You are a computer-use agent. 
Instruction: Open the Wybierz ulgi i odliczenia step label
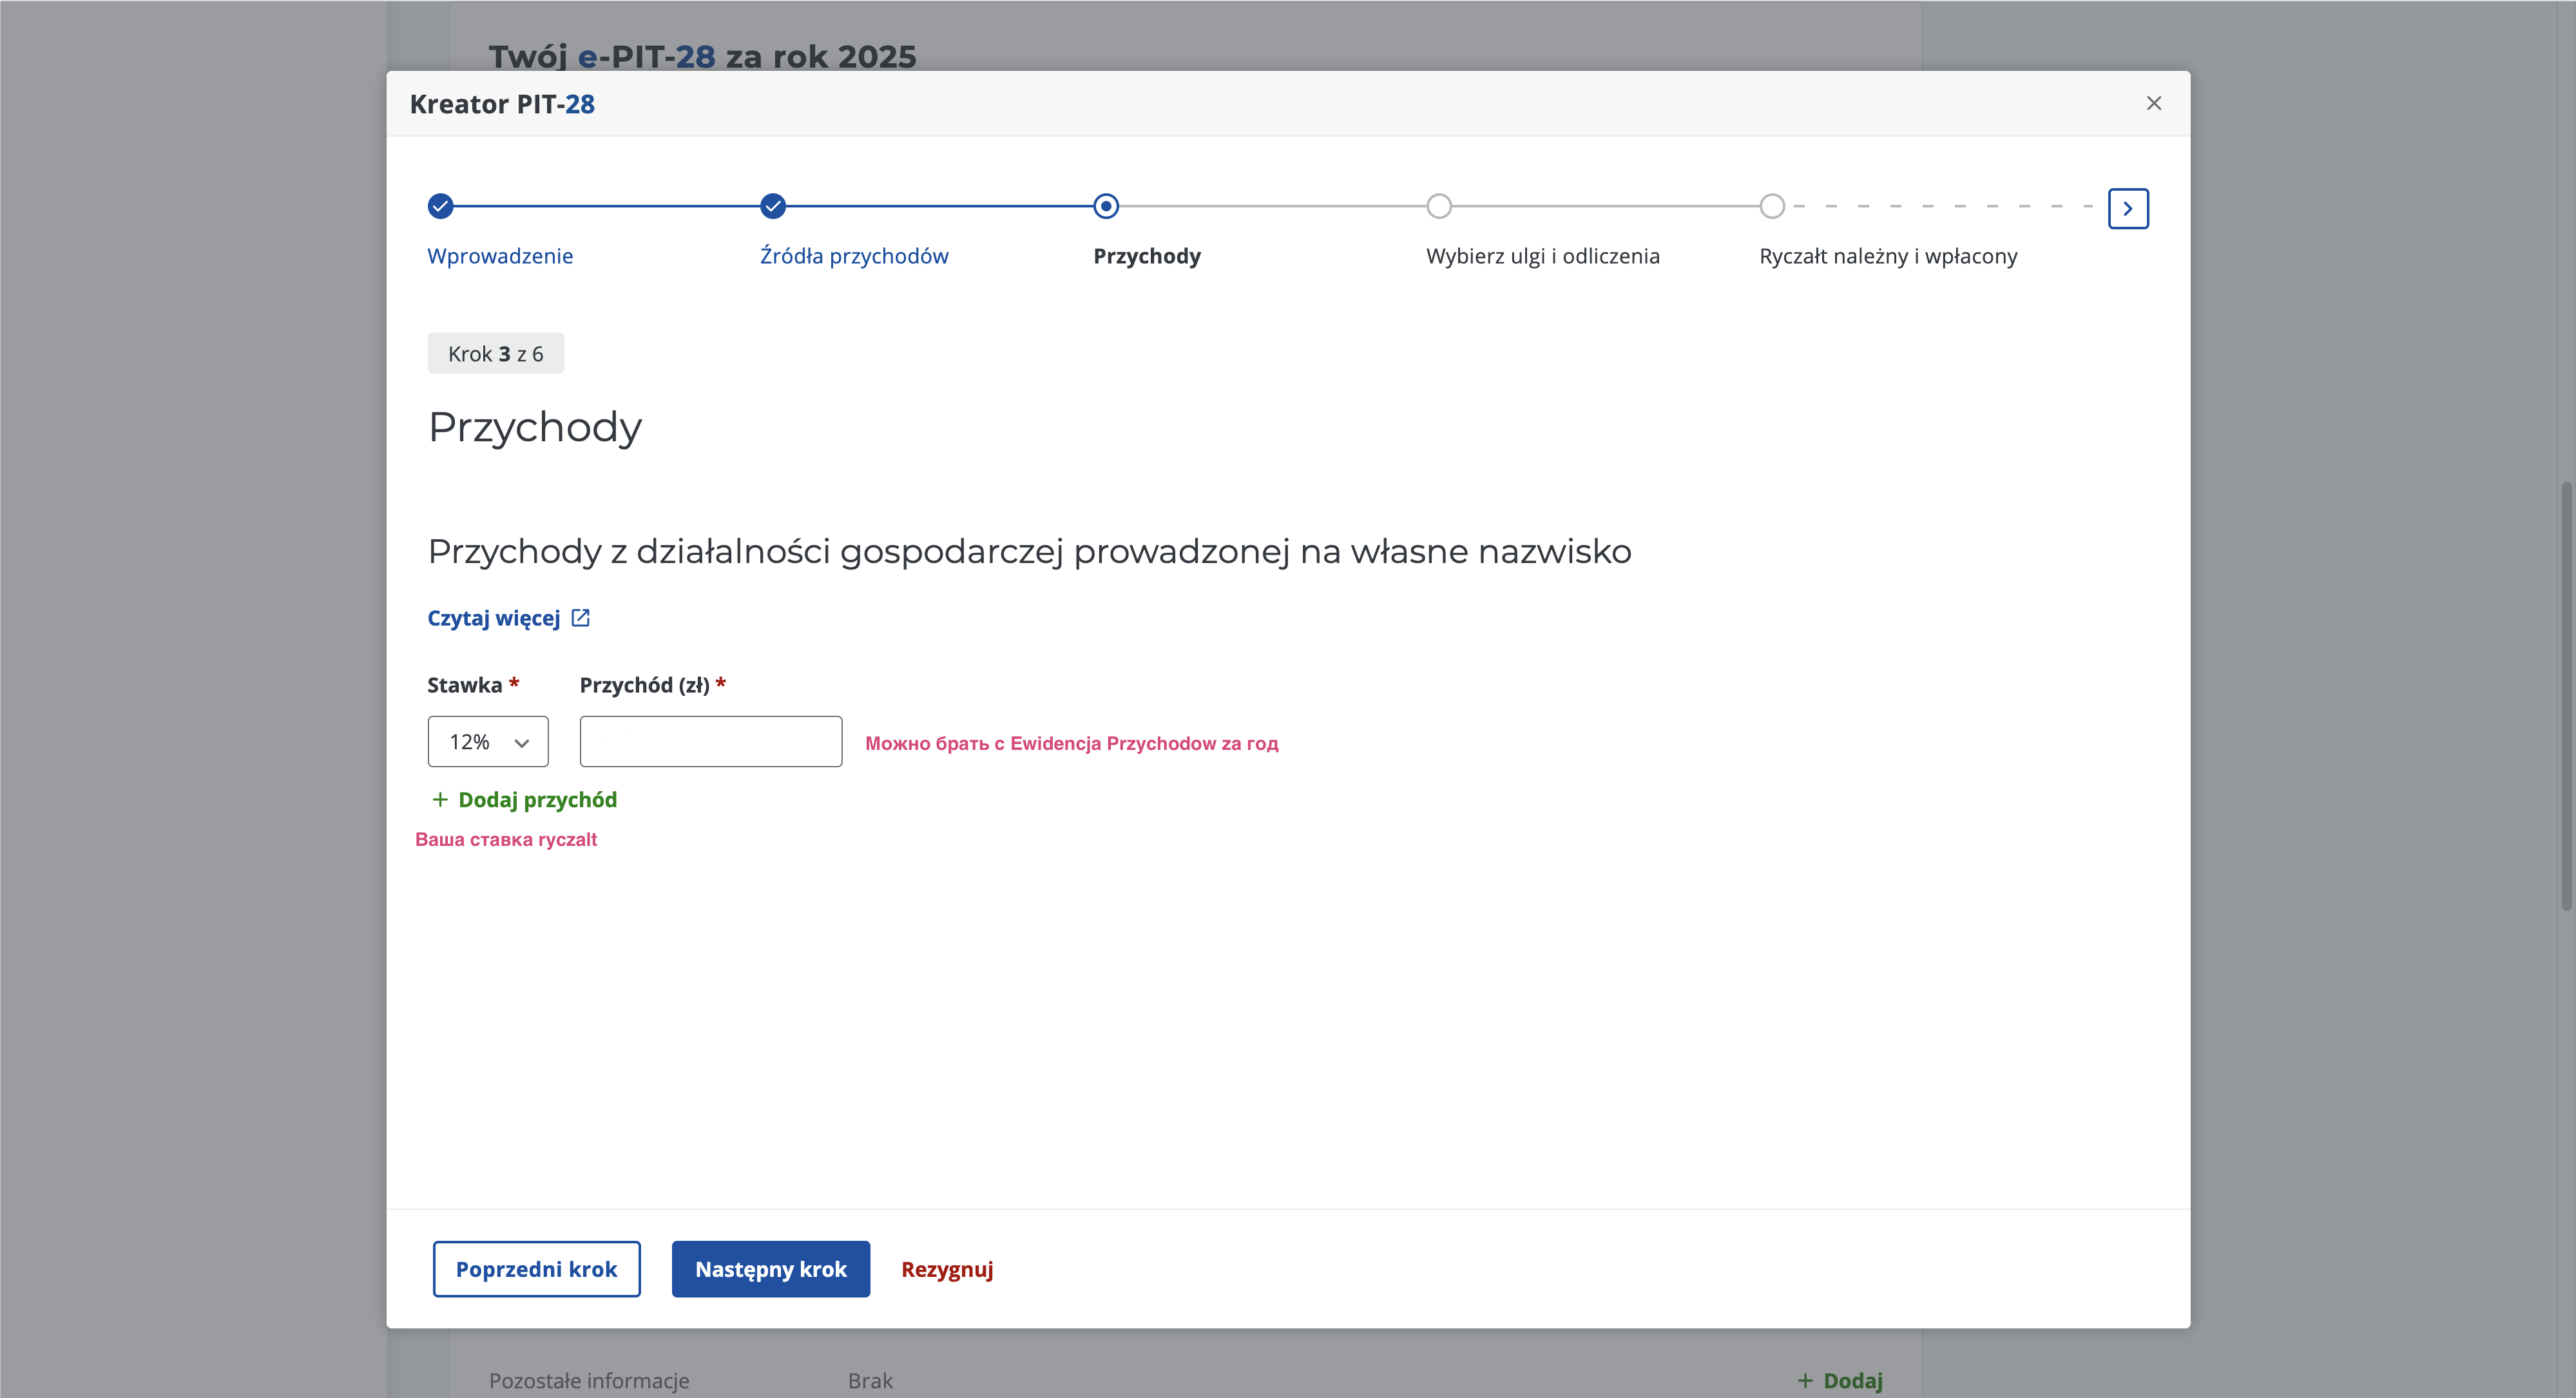1542,256
